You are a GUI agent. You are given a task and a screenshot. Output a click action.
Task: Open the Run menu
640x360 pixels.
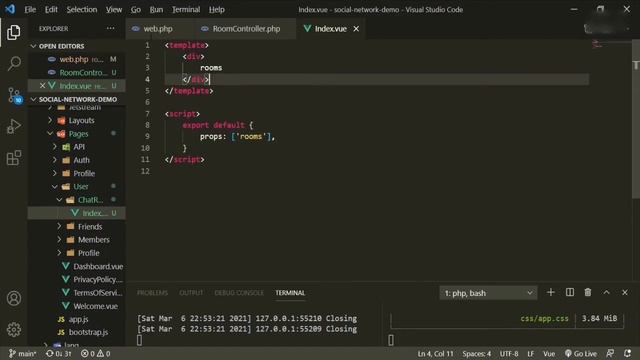coord(156,9)
